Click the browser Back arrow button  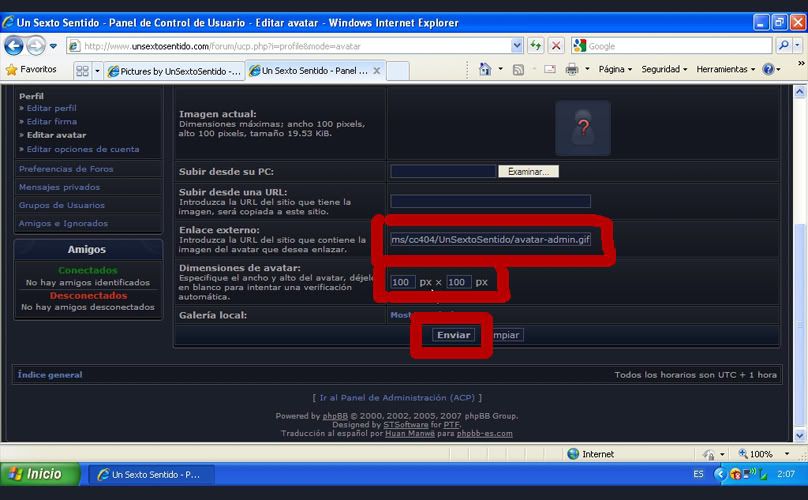point(14,46)
